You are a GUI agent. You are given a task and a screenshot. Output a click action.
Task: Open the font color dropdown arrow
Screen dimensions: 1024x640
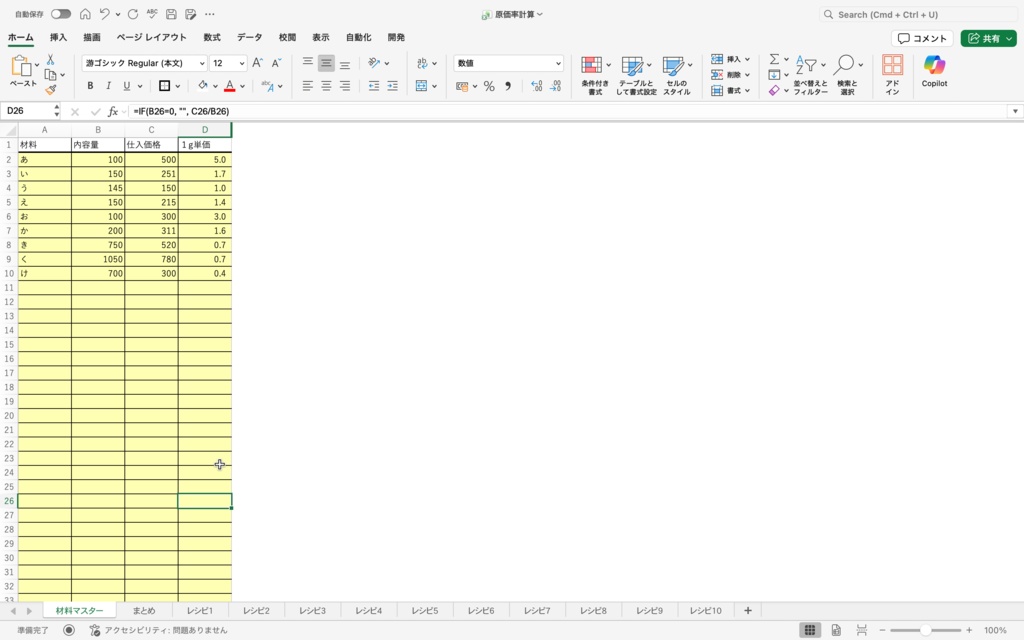242,86
